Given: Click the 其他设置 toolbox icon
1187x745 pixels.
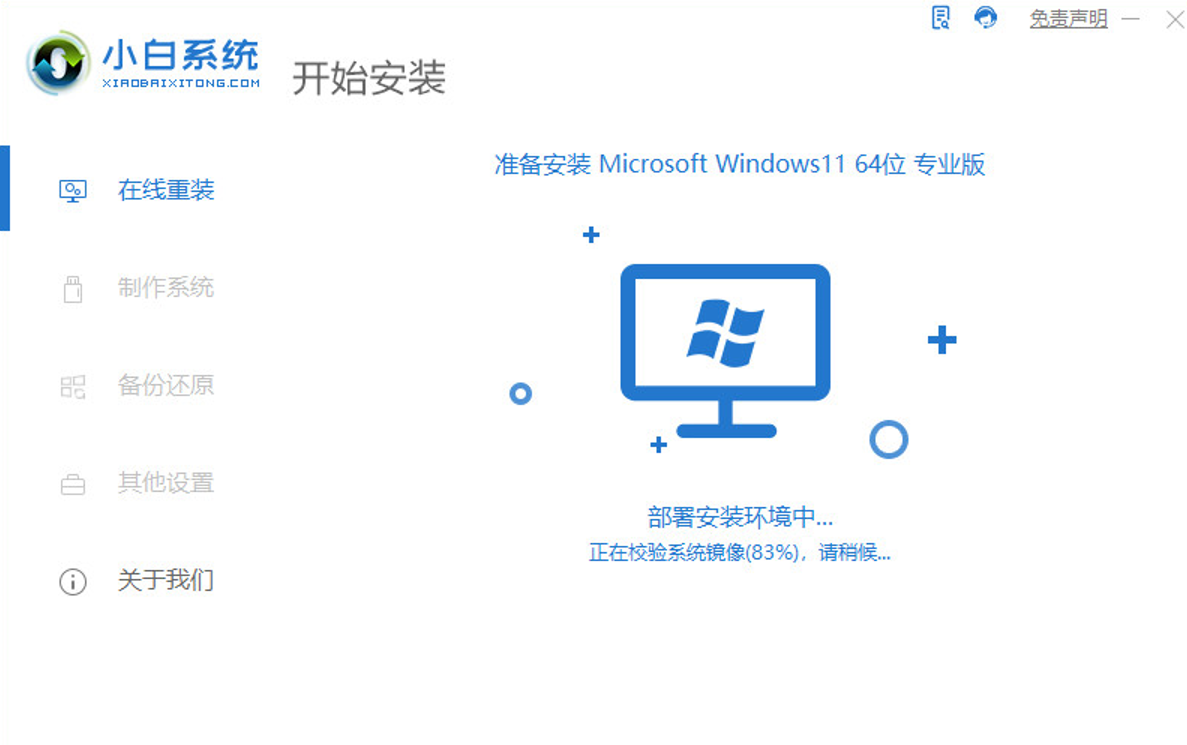Looking at the screenshot, I should (73, 484).
